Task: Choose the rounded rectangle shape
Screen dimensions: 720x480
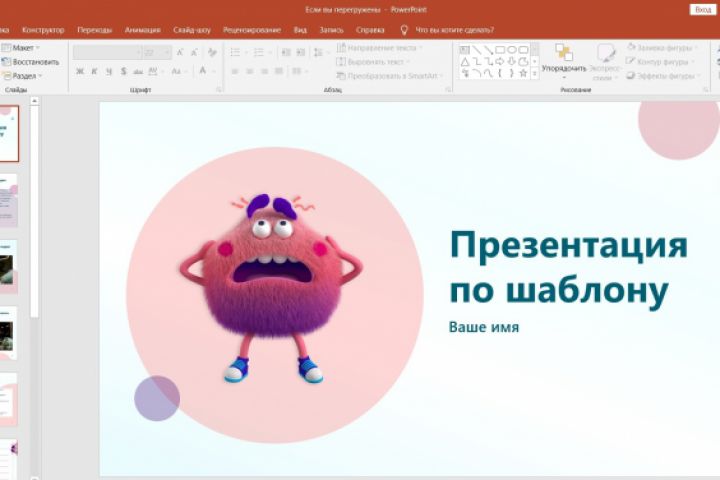Action: [523, 50]
